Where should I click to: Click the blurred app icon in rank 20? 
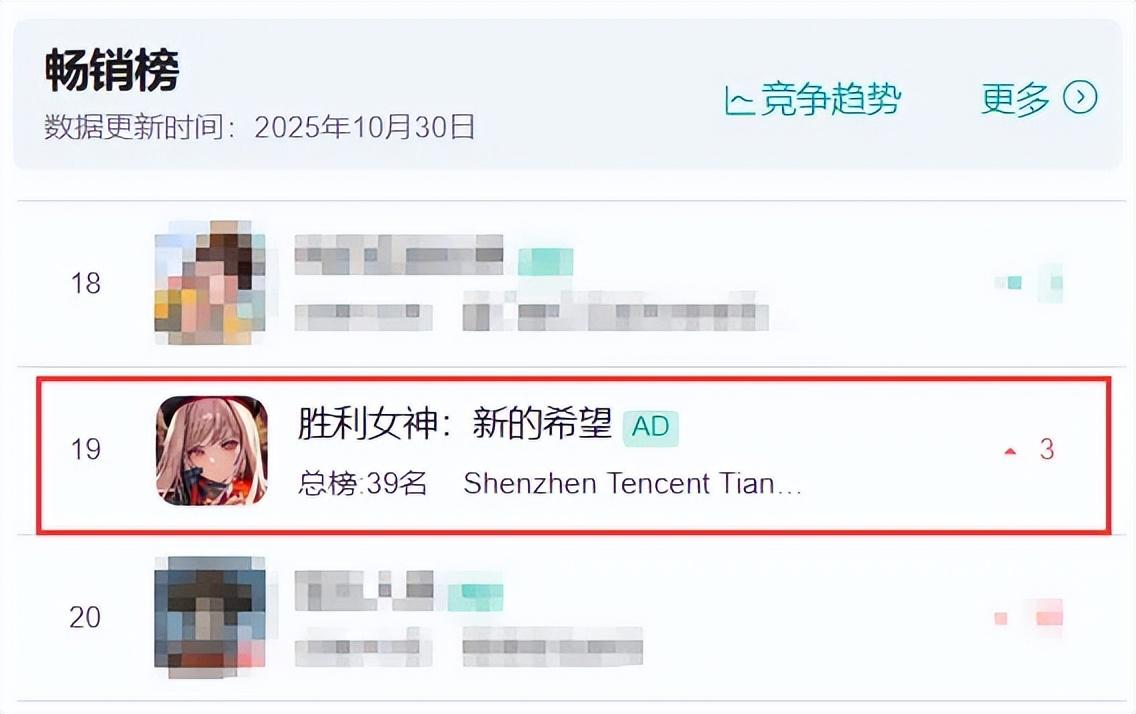[210, 617]
